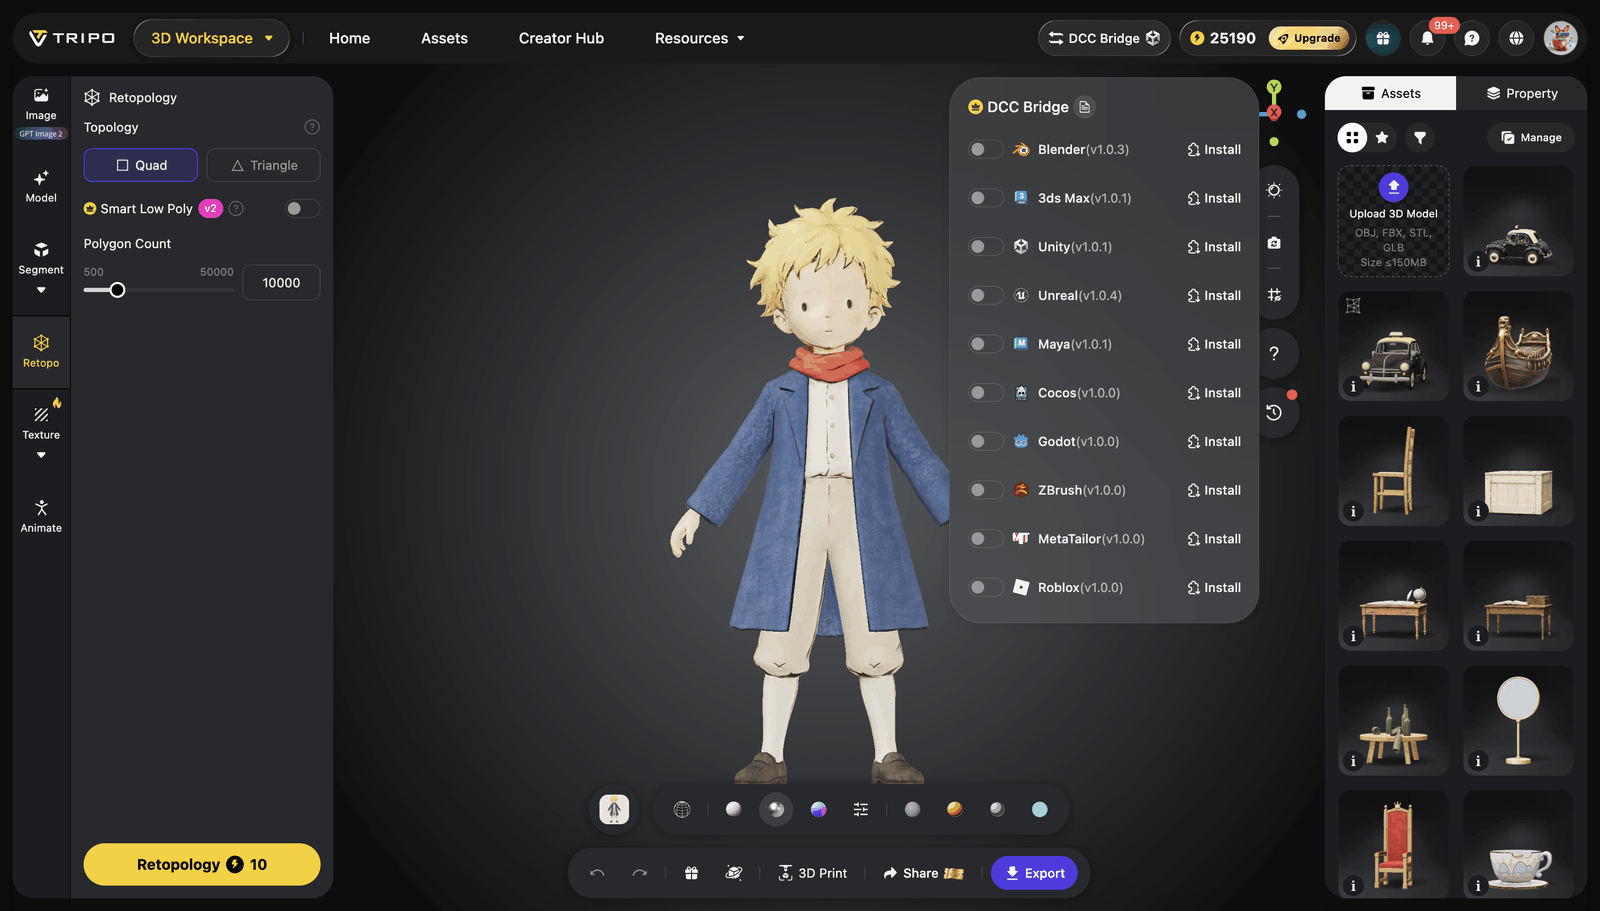Click the Polygon Count value field
This screenshot has height=911, width=1600.
pos(281,283)
